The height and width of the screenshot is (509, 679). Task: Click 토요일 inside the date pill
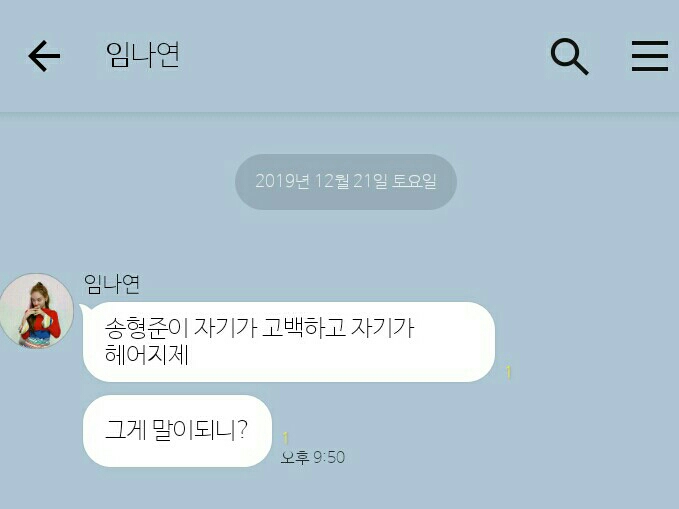(414, 181)
